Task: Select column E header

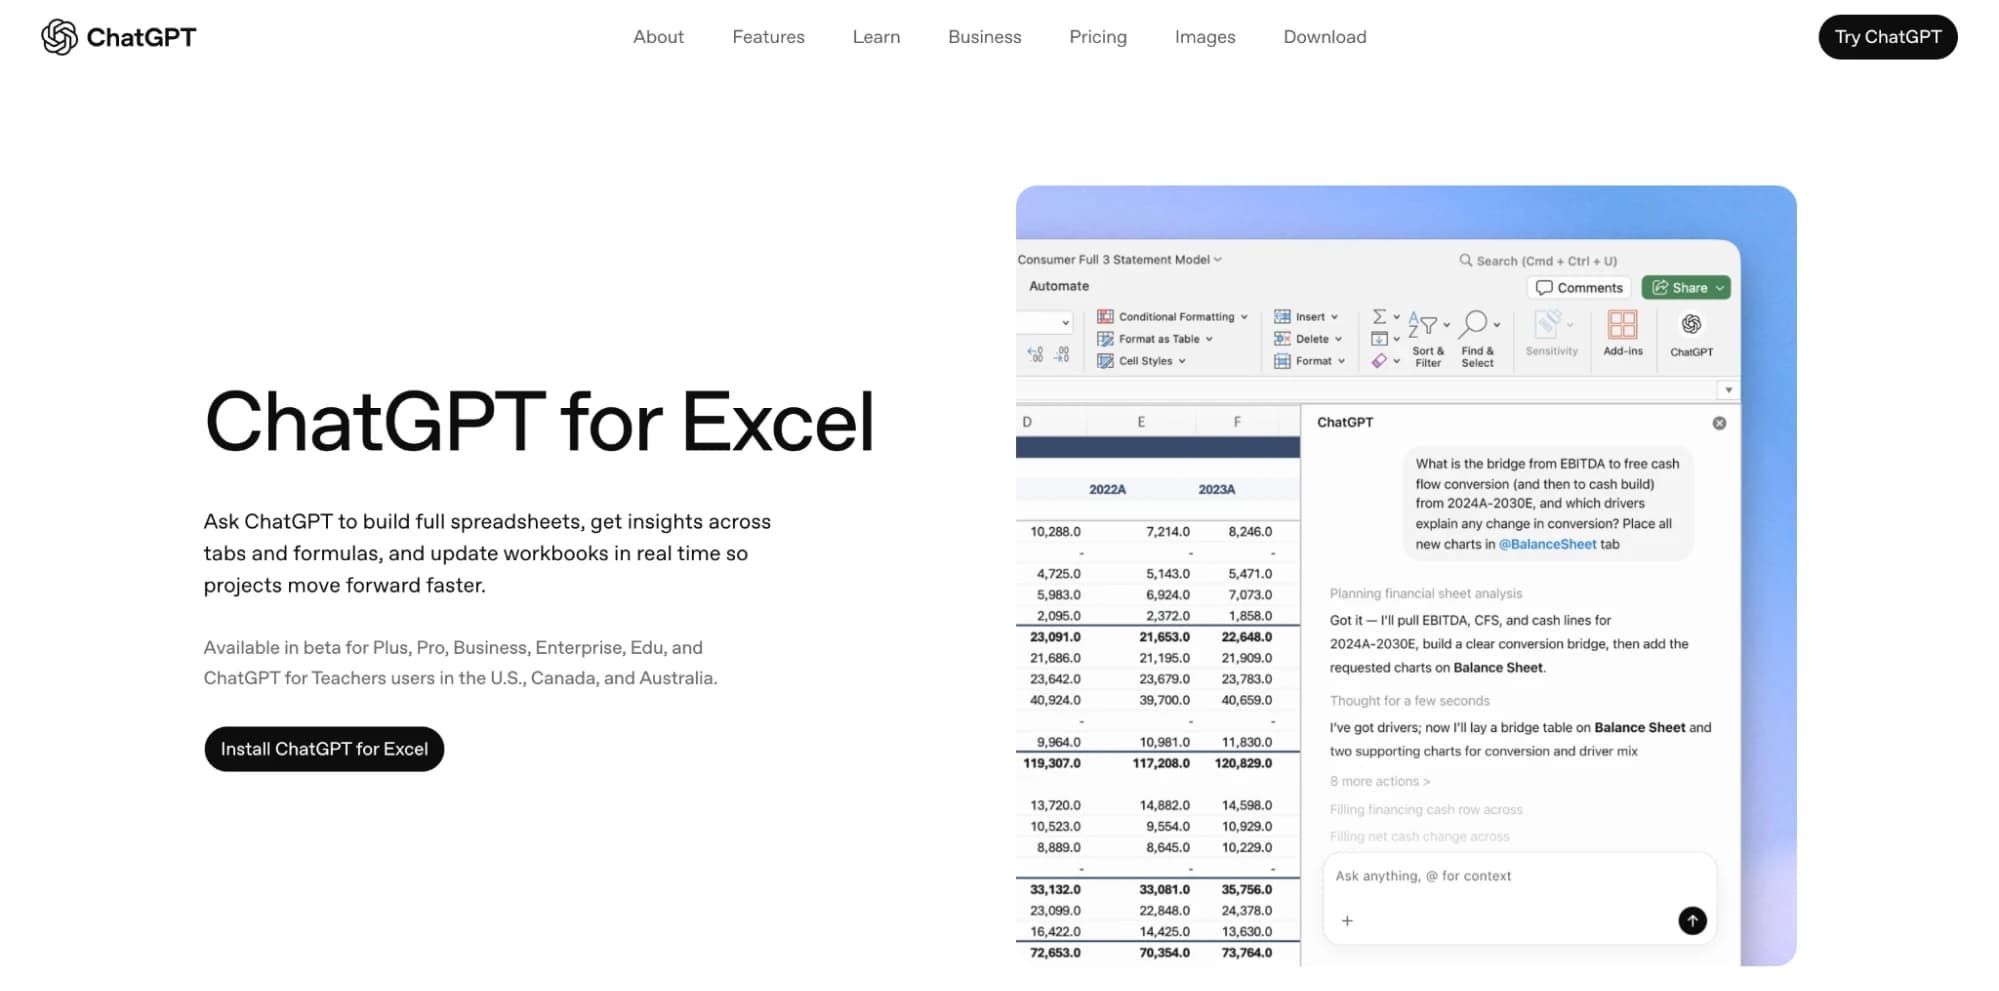Action: pos(1141,422)
